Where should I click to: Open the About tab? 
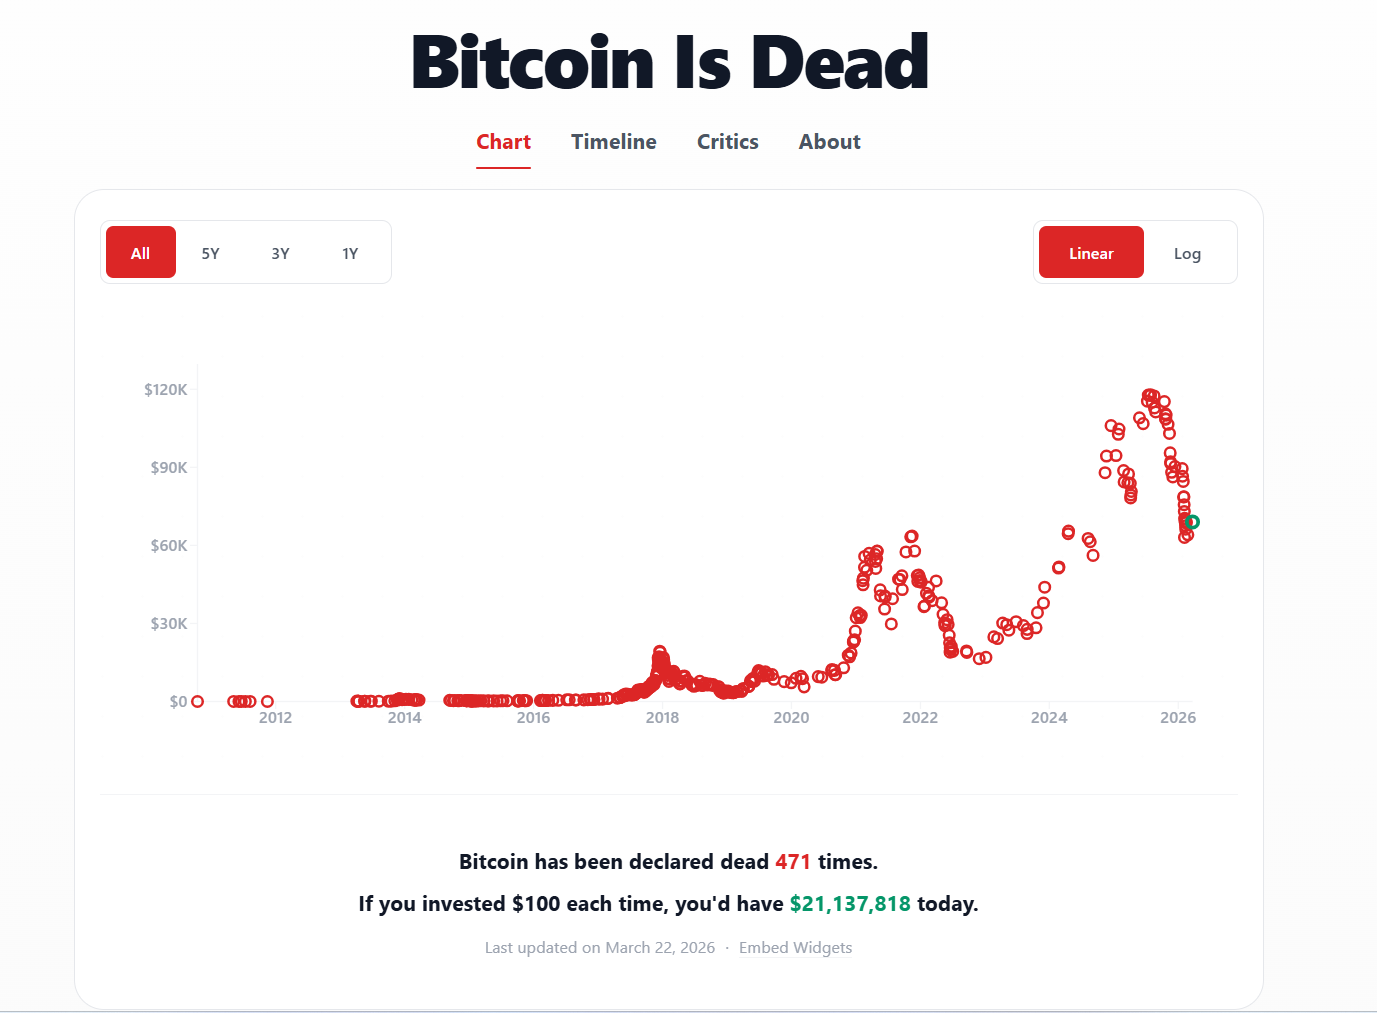click(x=829, y=142)
